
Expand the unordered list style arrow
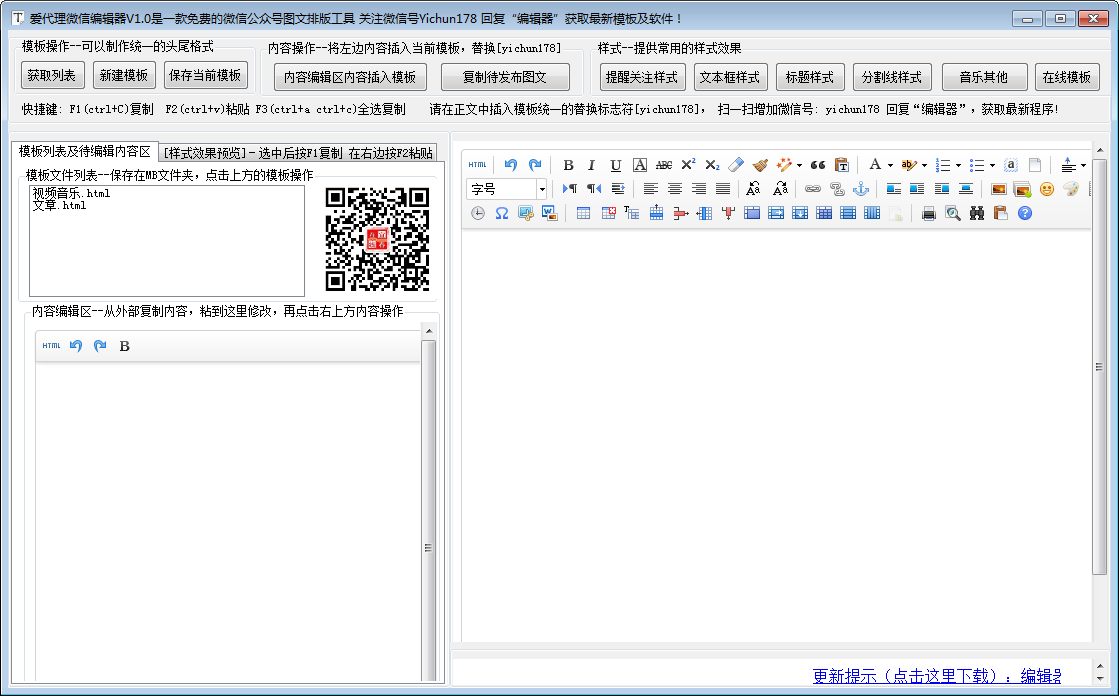tap(992, 166)
